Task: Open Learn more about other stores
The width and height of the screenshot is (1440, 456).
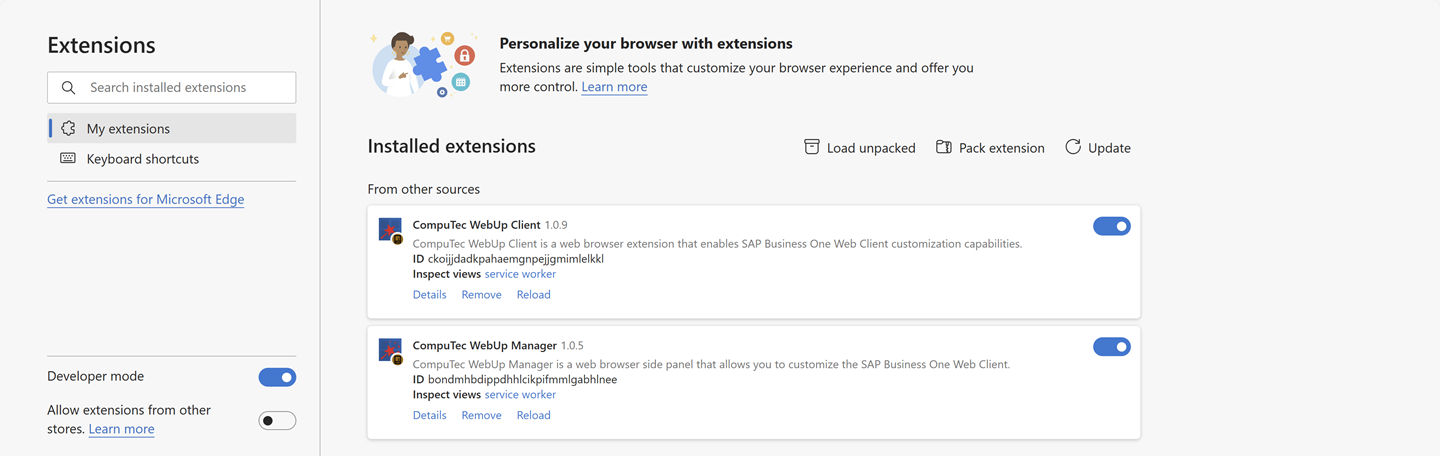Action: 121,429
